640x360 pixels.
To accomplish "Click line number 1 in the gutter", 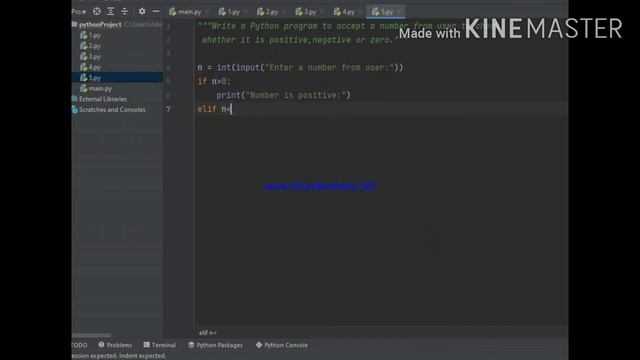I will (168, 26).
